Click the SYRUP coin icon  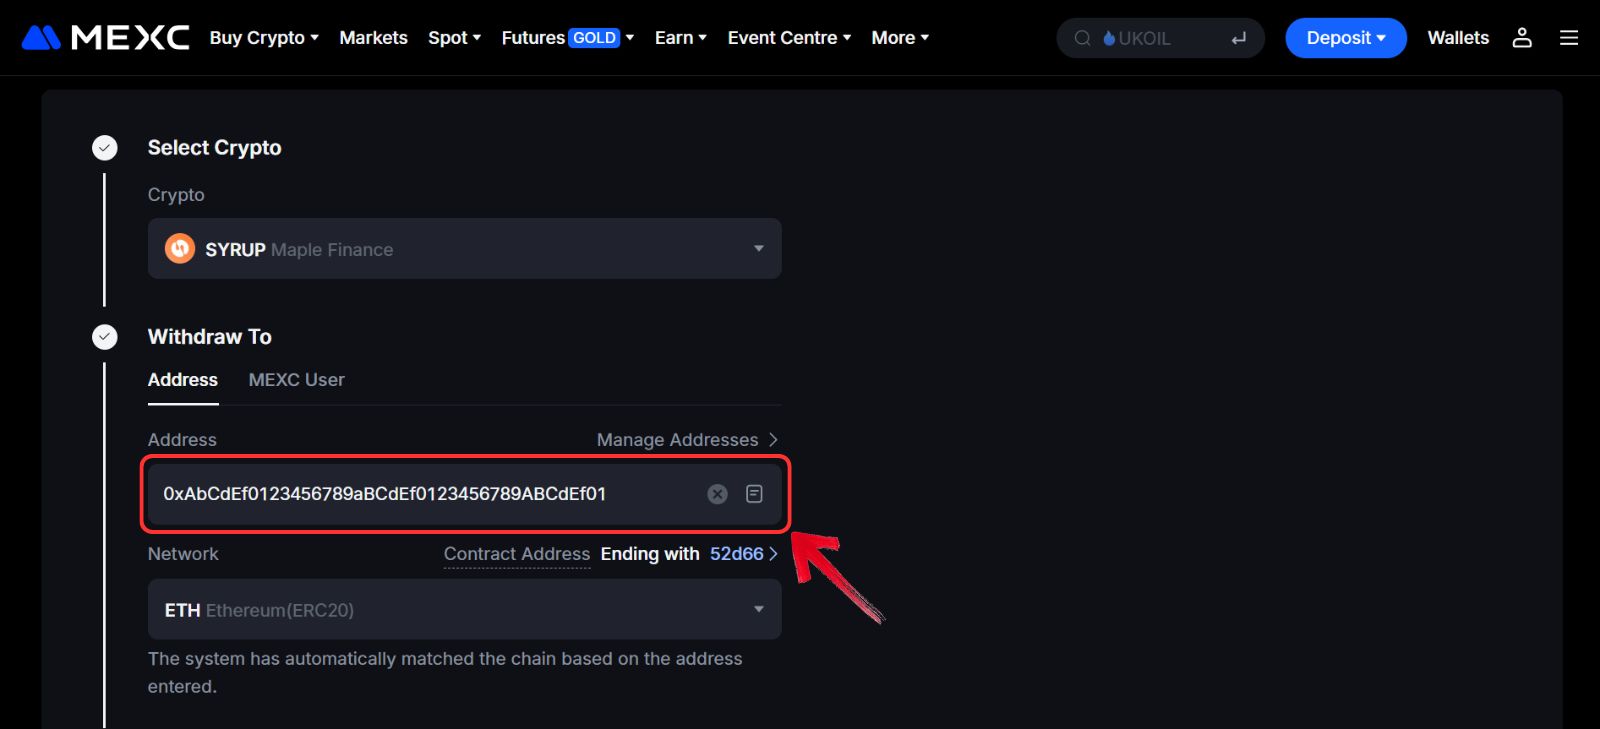180,249
